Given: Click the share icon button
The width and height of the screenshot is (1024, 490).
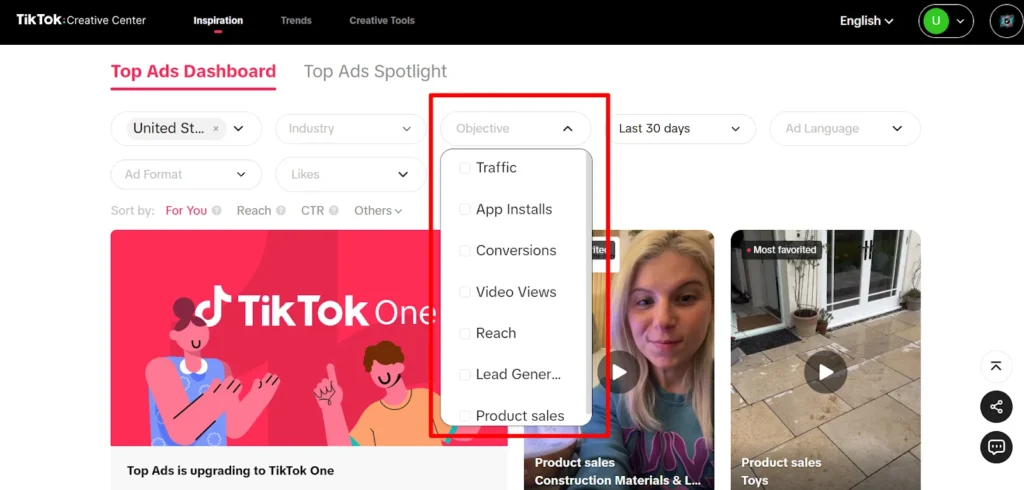Looking at the screenshot, I should point(996,407).
